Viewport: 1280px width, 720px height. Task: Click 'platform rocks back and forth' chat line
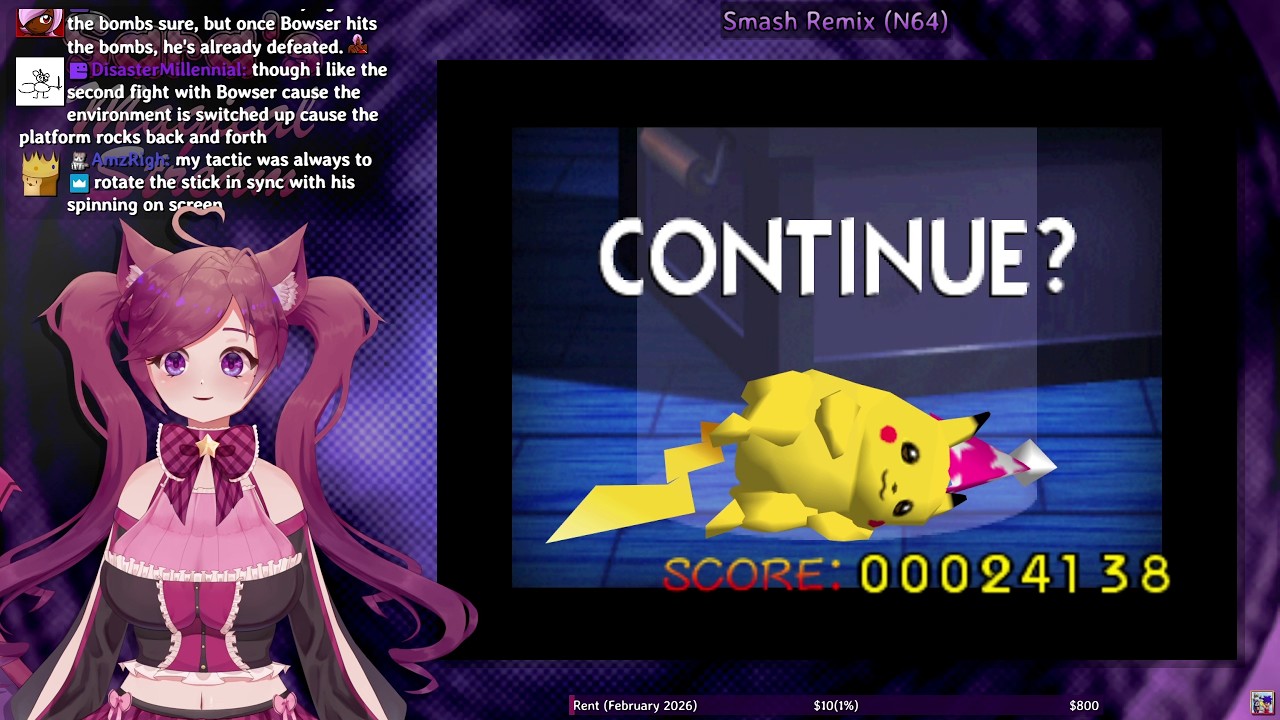click(x=143, y=137)
